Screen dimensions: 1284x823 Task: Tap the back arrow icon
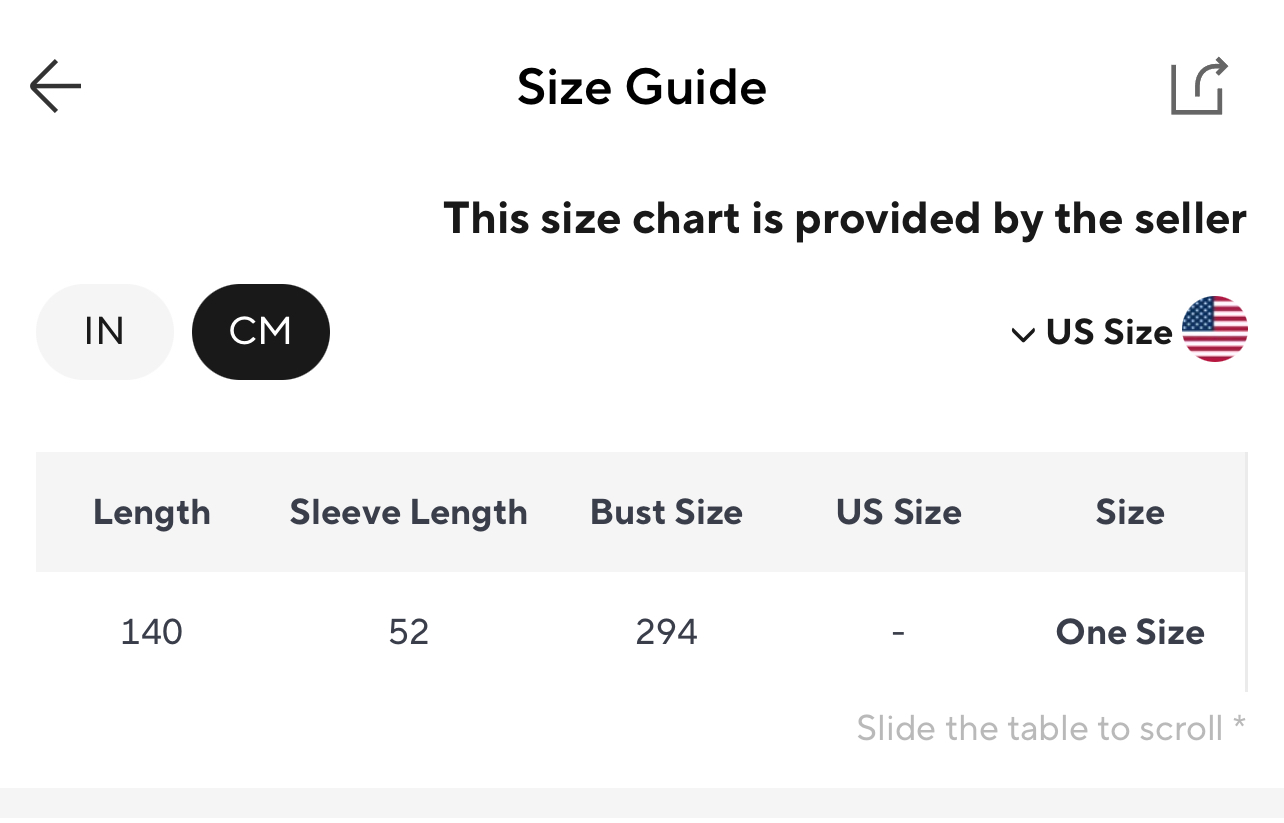(55, 87)
